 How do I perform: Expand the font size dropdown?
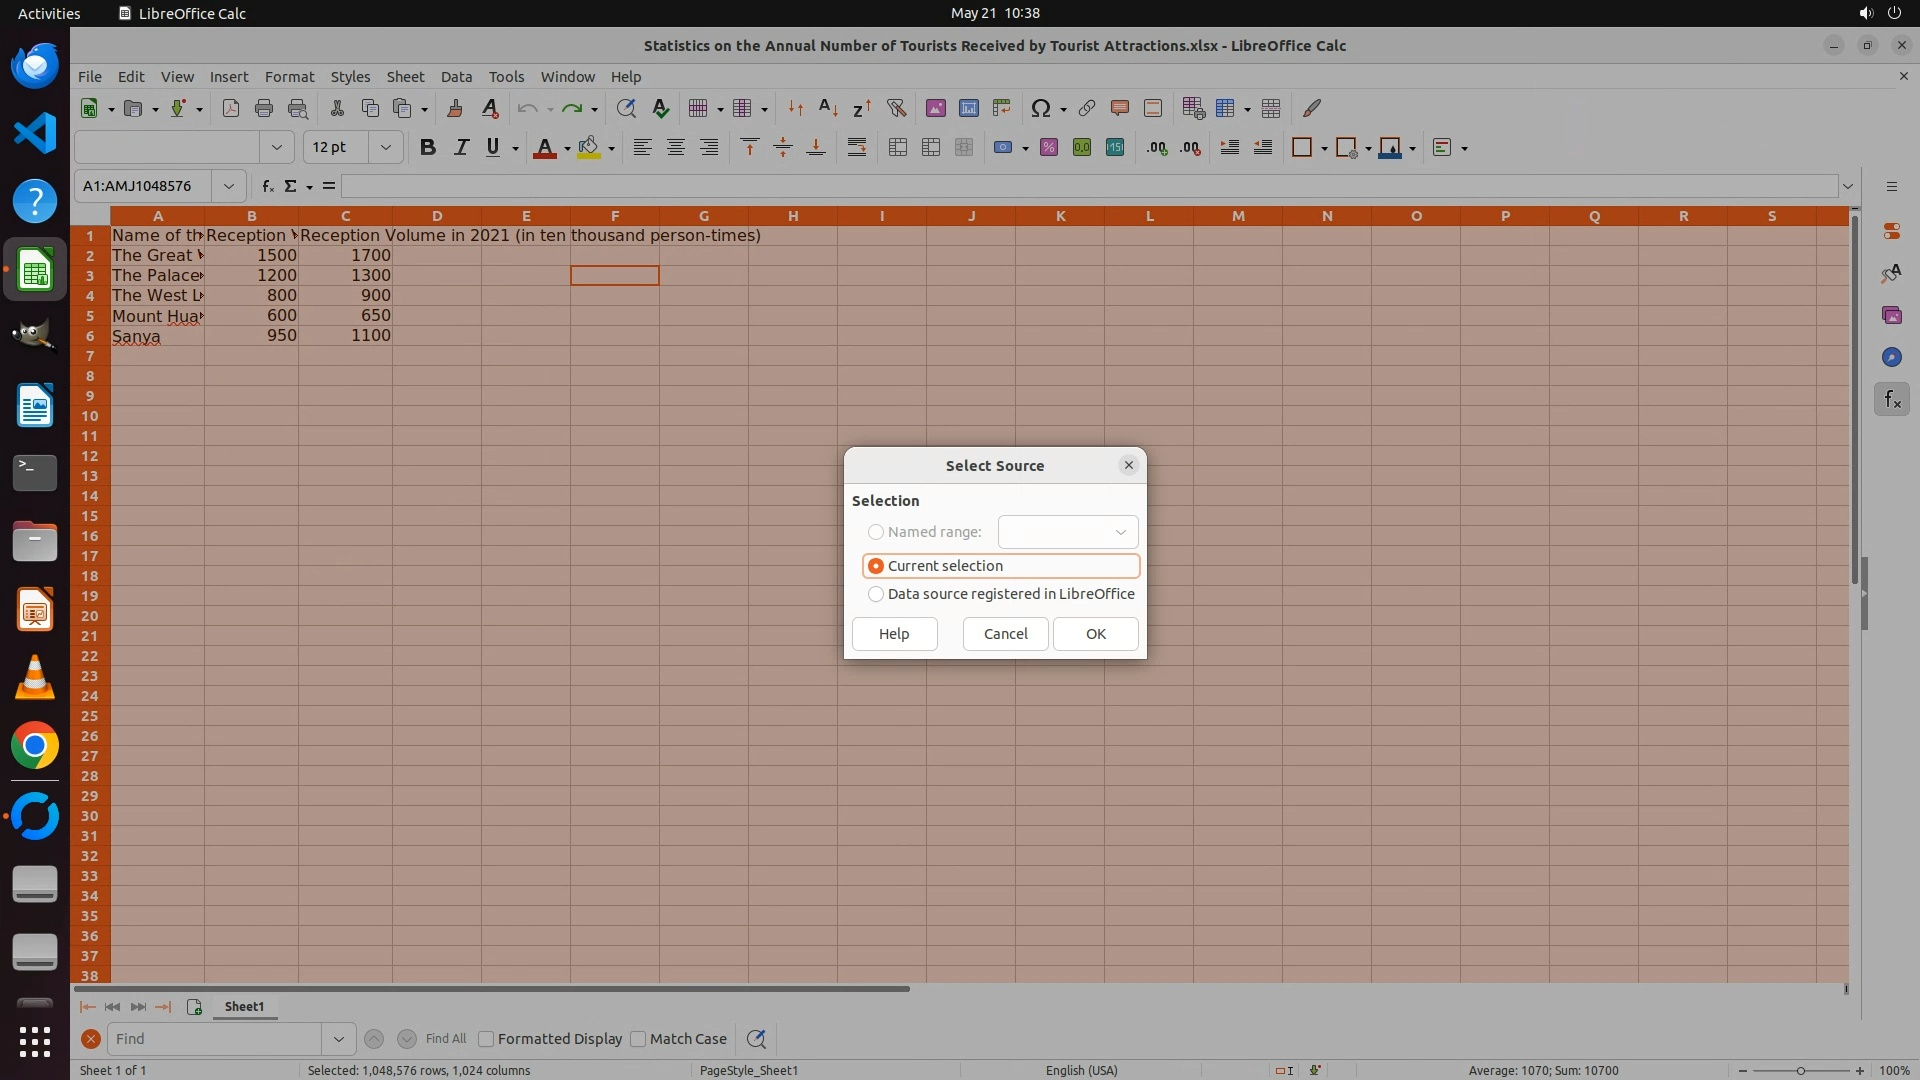click(x=385, y=148)
